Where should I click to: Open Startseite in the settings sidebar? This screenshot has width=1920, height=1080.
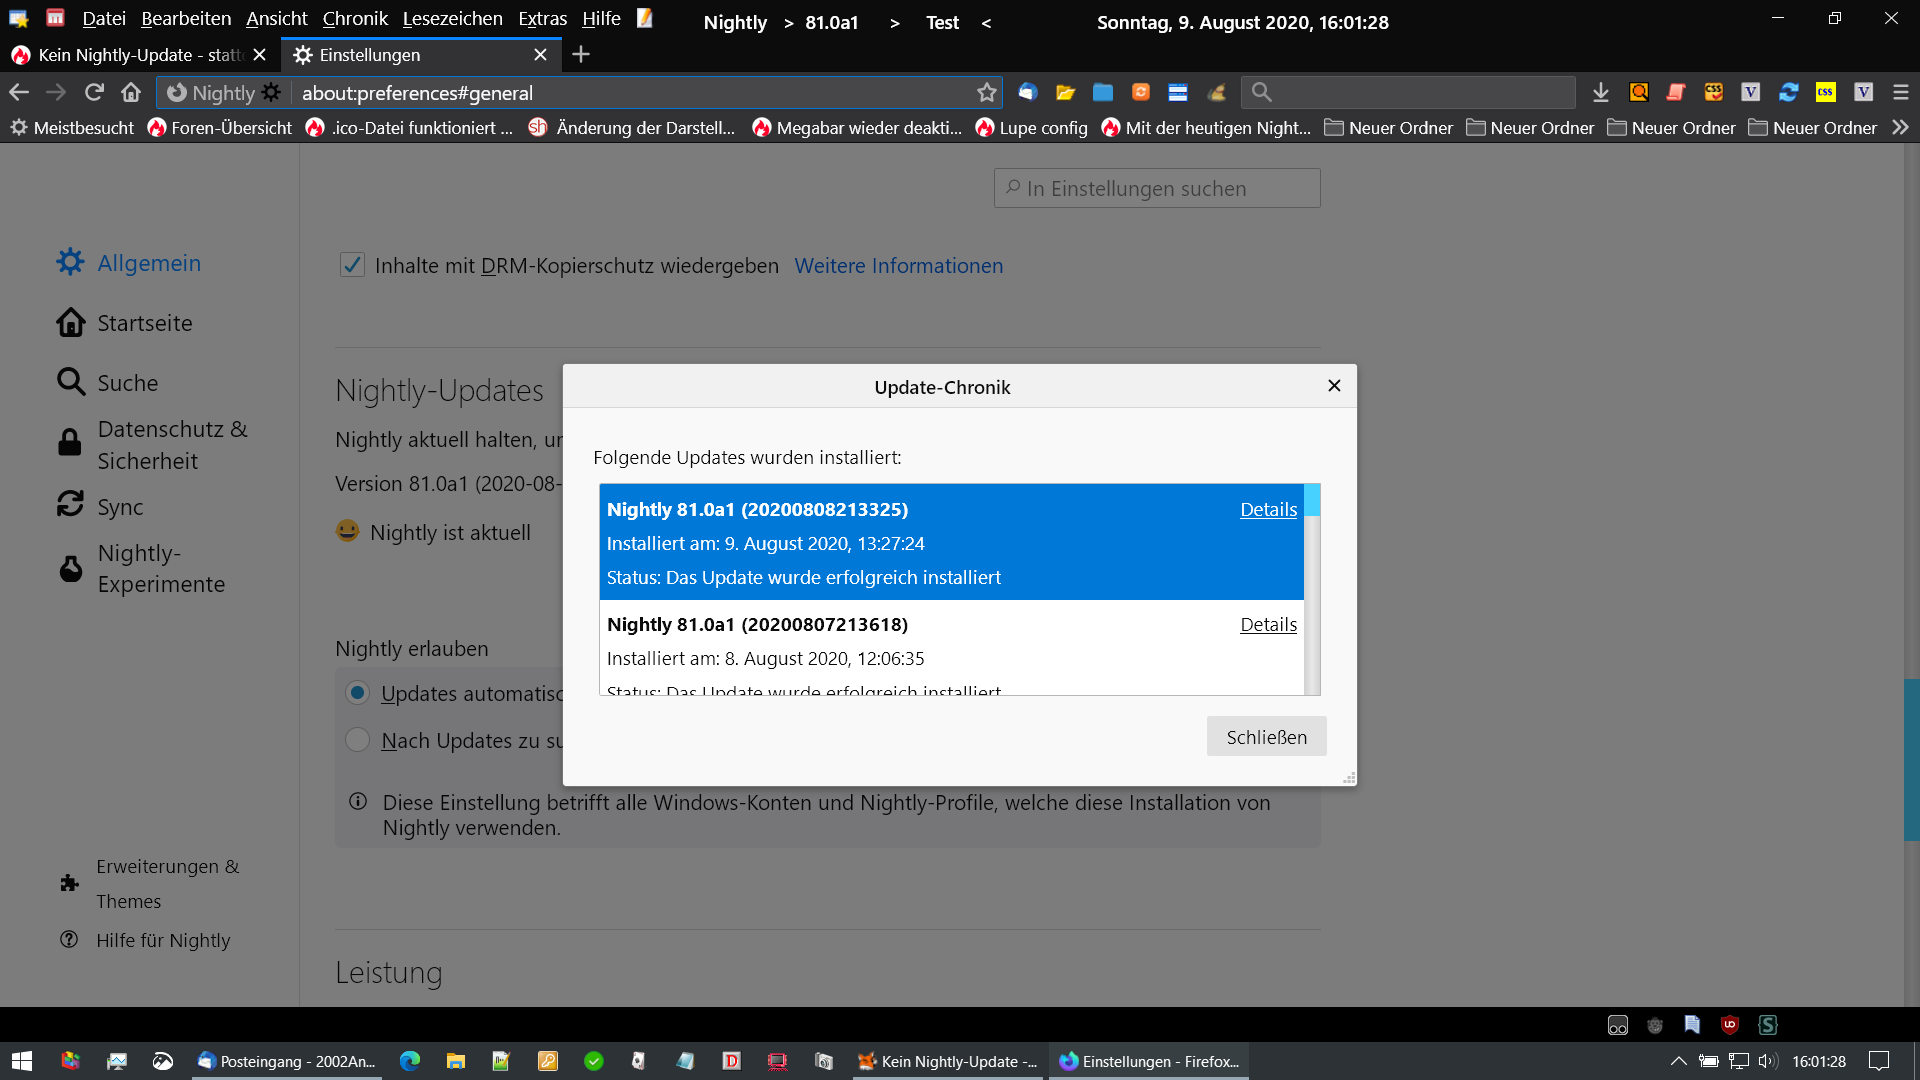(144, 323)
